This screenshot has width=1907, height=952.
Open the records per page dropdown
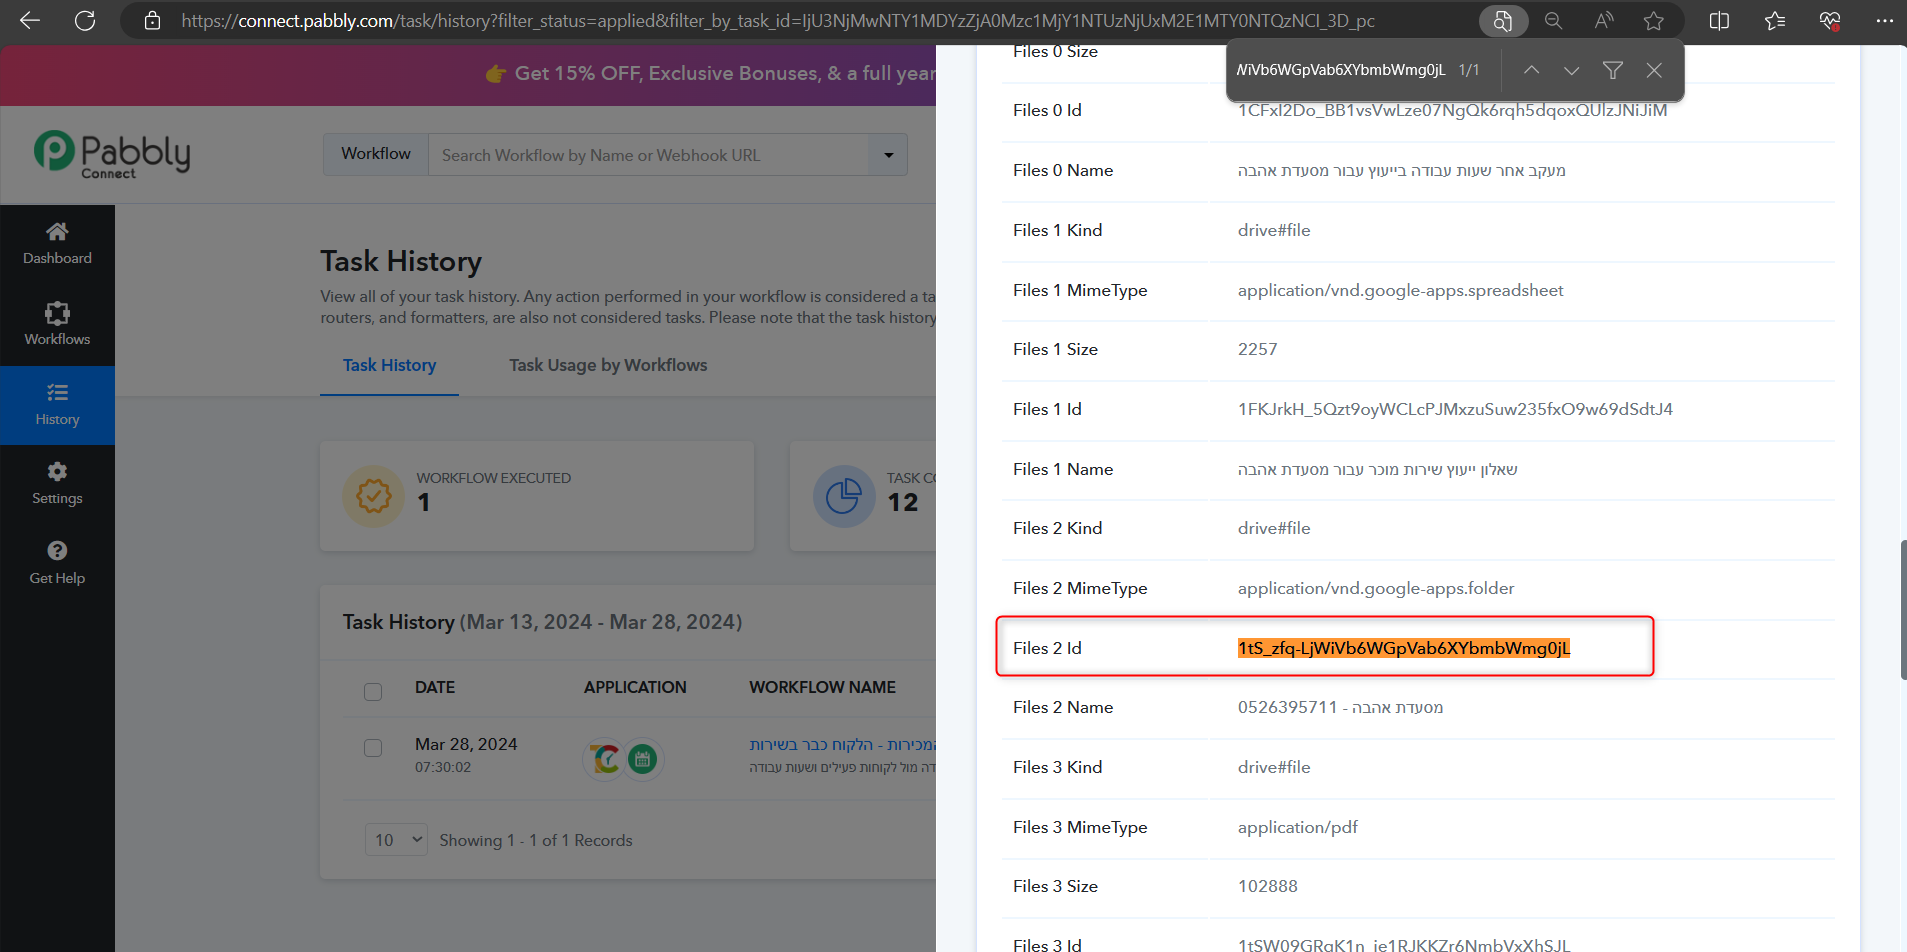coord(397,840)
